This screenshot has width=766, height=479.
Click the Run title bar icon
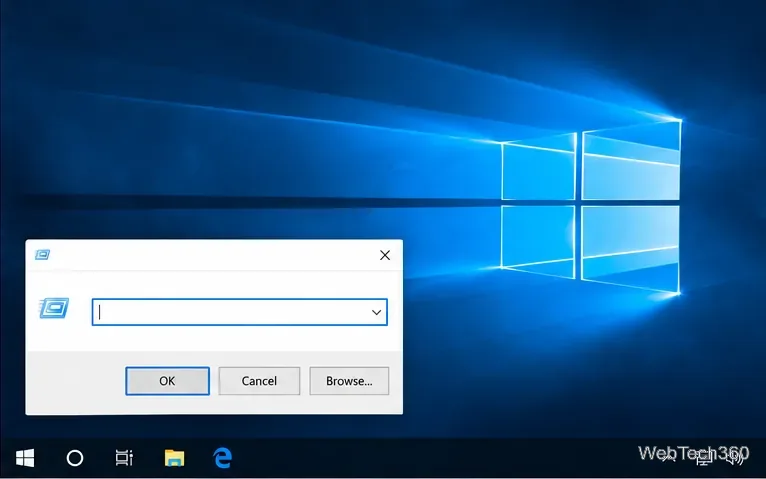coord(43,254)
